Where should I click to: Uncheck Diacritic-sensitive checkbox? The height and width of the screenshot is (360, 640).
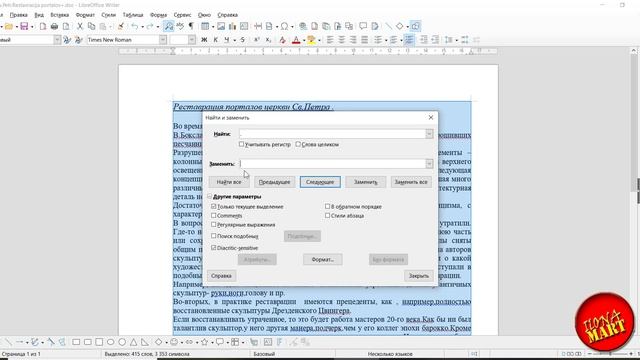[x=213, y=248]
